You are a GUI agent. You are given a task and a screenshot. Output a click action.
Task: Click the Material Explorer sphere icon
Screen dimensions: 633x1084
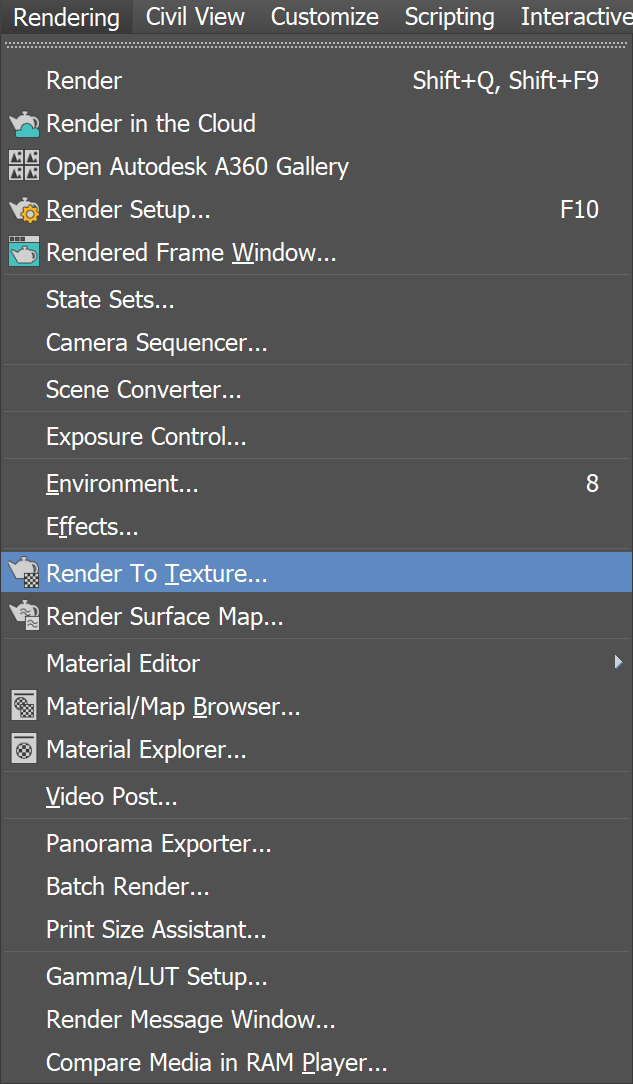pos(22,750)
